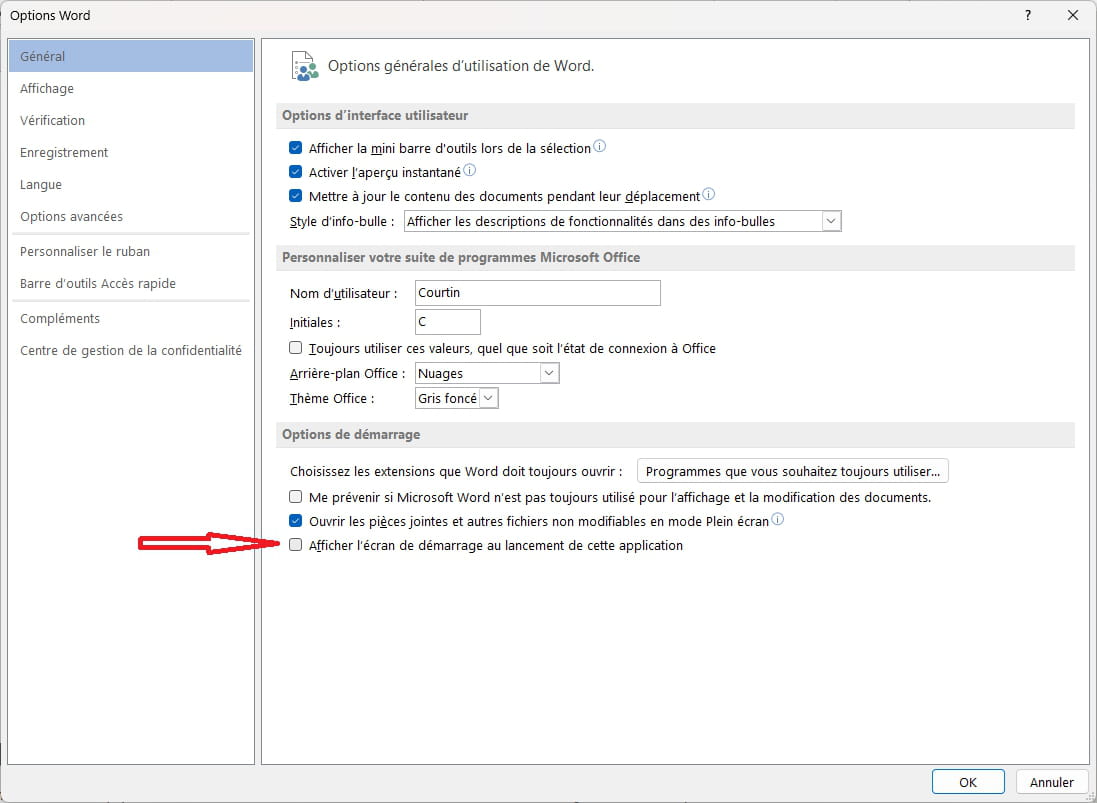
Task: Click the info icon next to mini toolbar option
Action: (600, 147)
